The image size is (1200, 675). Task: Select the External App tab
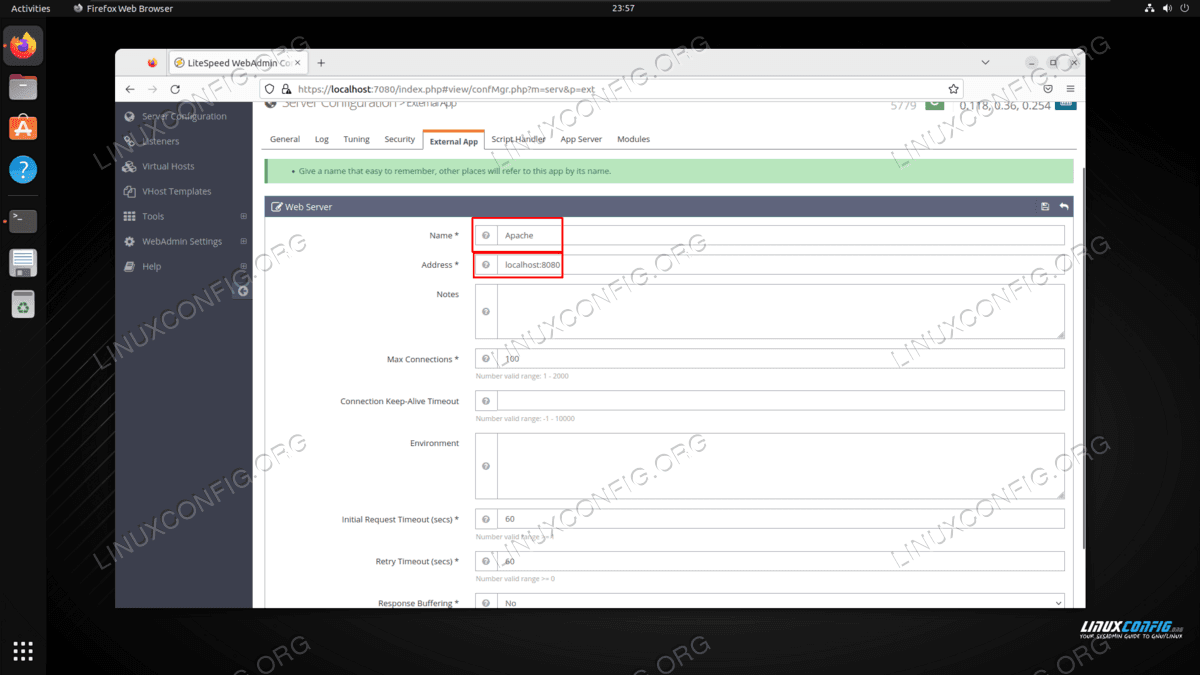click(x=453, y=140)
